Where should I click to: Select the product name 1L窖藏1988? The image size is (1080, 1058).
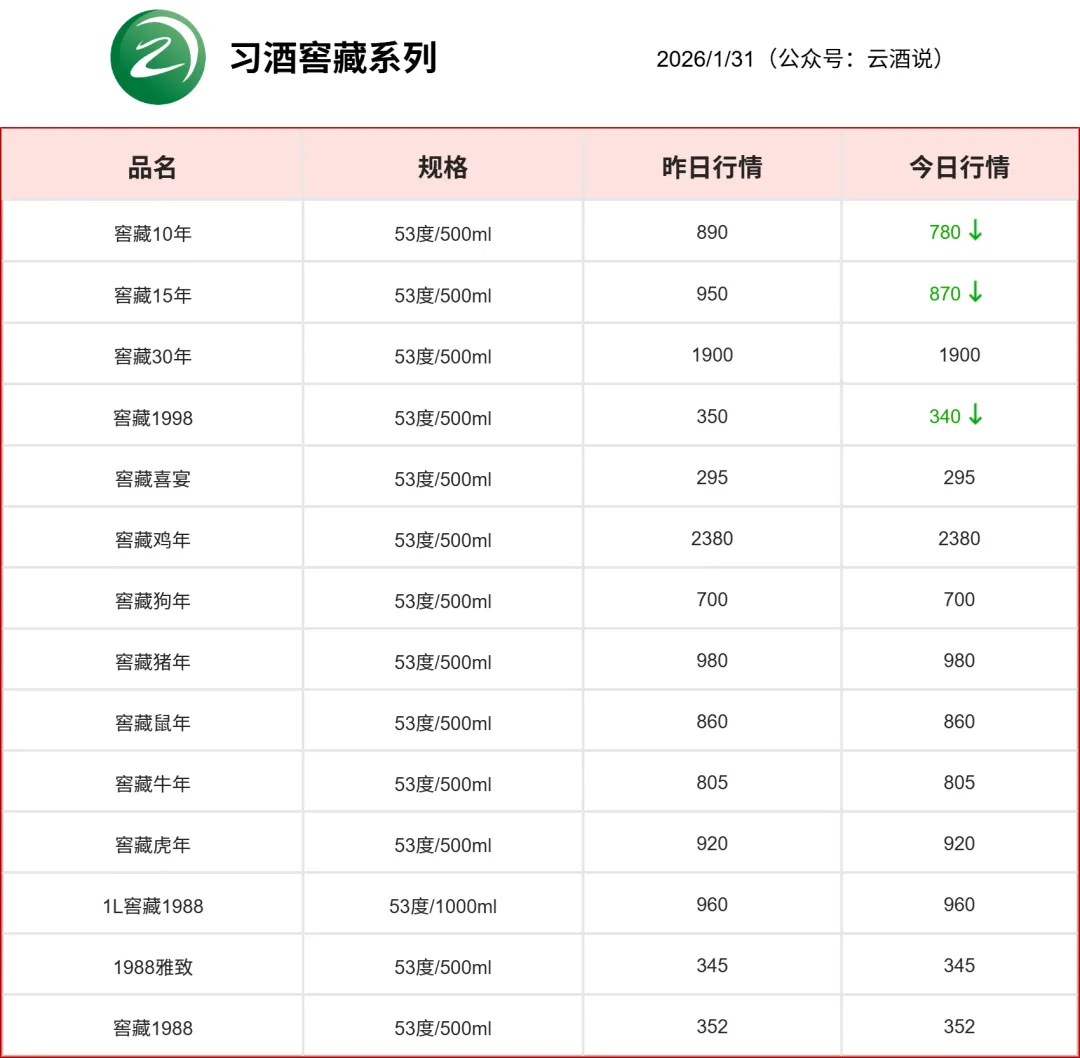pos(152,906)
